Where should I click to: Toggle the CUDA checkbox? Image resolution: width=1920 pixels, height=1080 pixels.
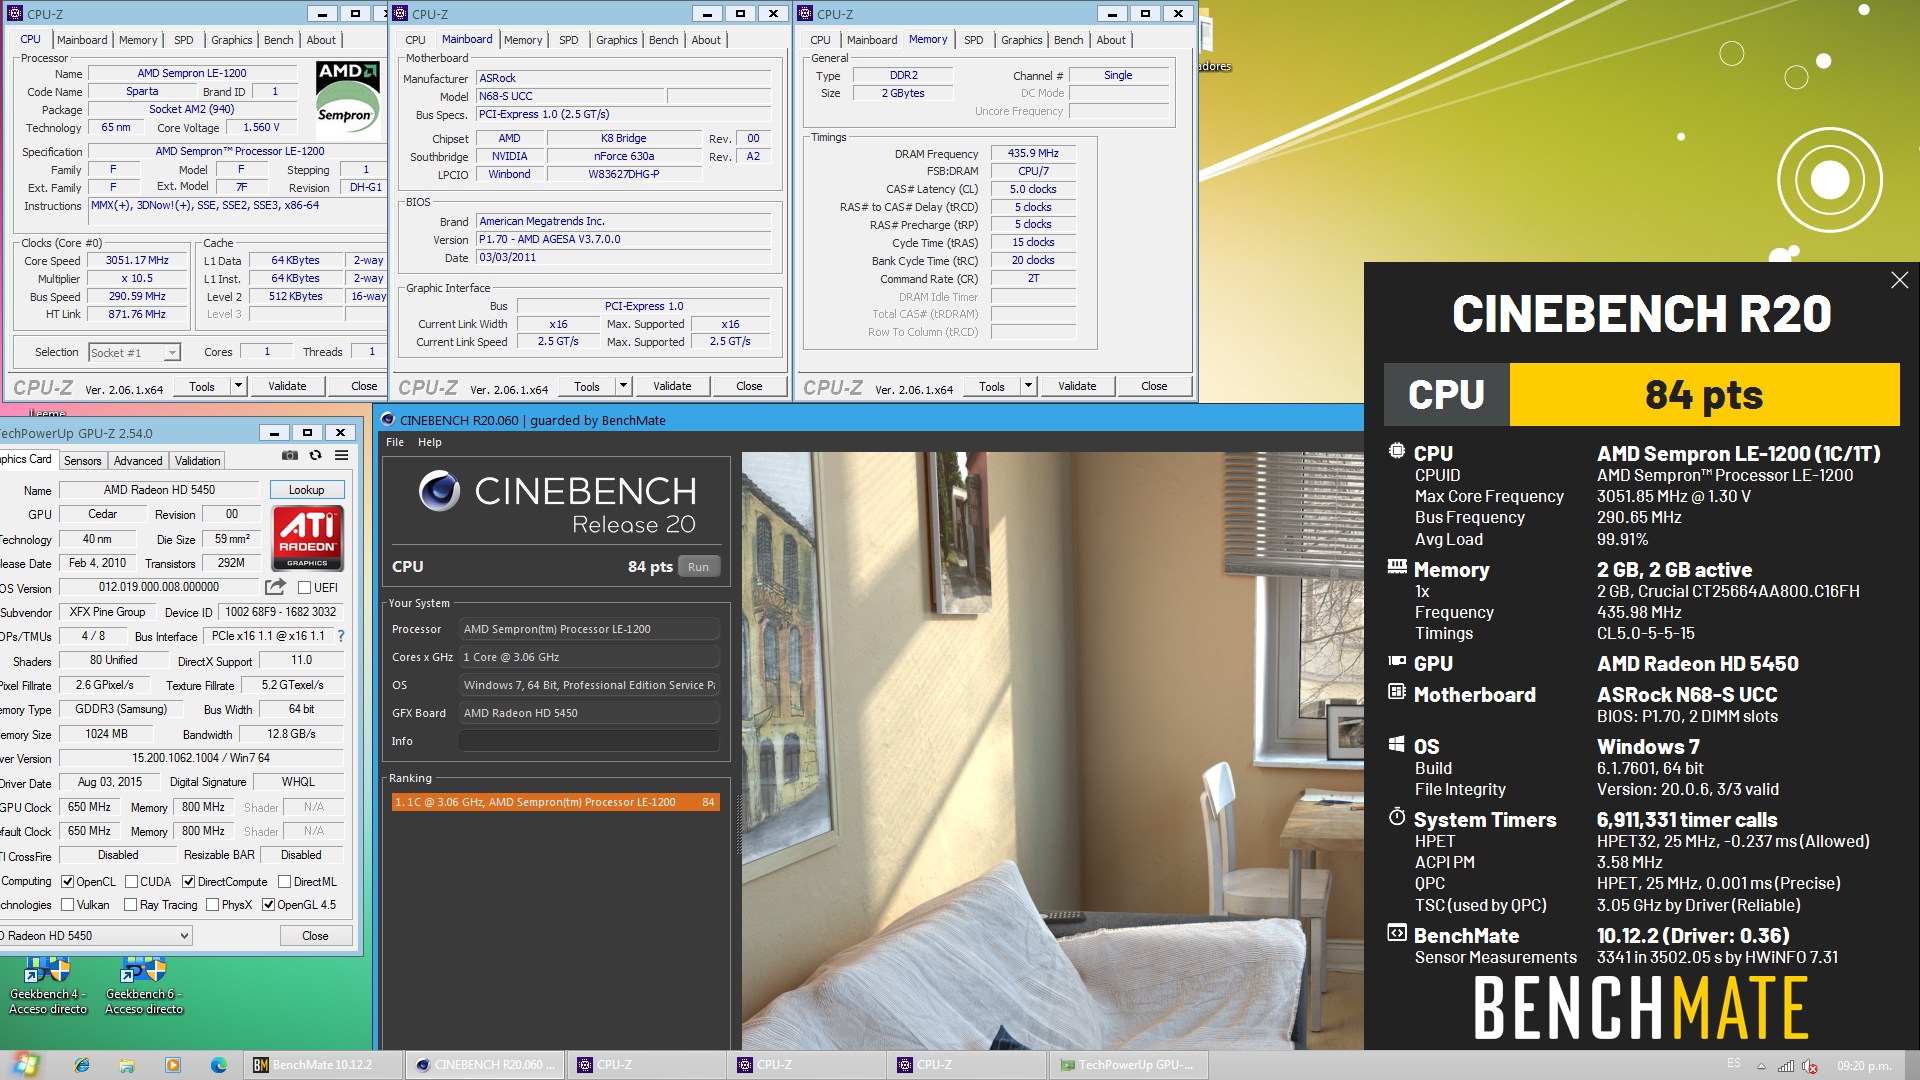pos(131,882)
